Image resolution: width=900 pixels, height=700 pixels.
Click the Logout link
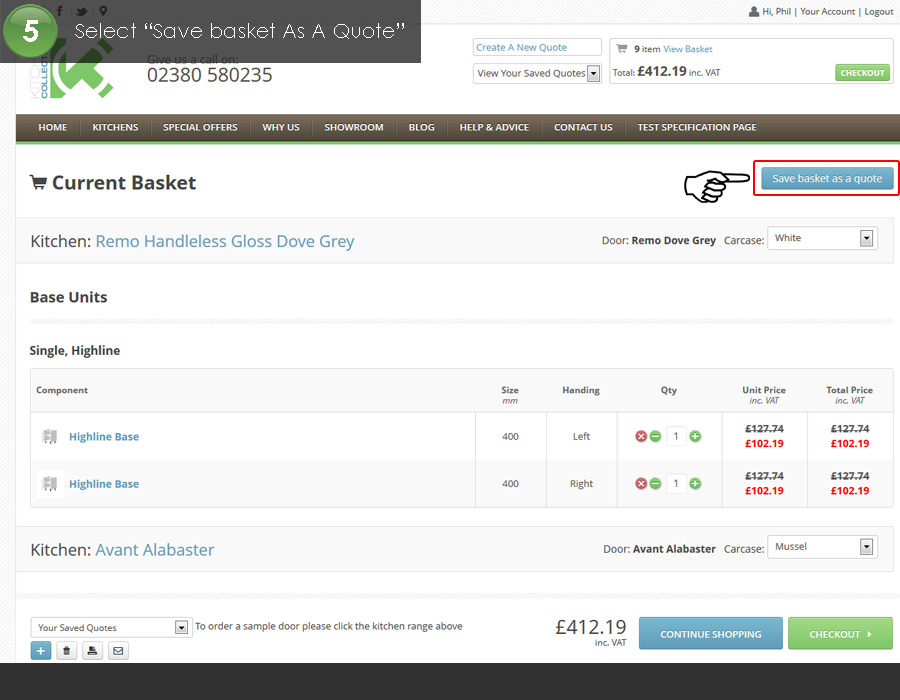(x=879, y=11)
